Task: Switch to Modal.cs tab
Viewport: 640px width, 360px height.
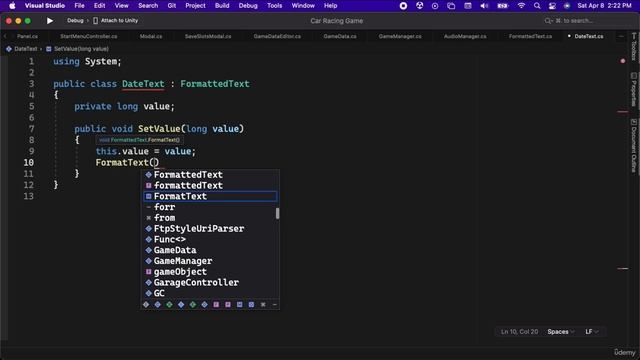Action: 151,36
